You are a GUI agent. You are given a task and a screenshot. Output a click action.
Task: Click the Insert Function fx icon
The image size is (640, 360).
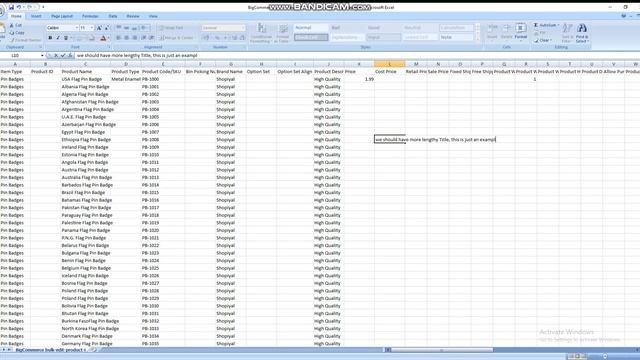point(70,56)
